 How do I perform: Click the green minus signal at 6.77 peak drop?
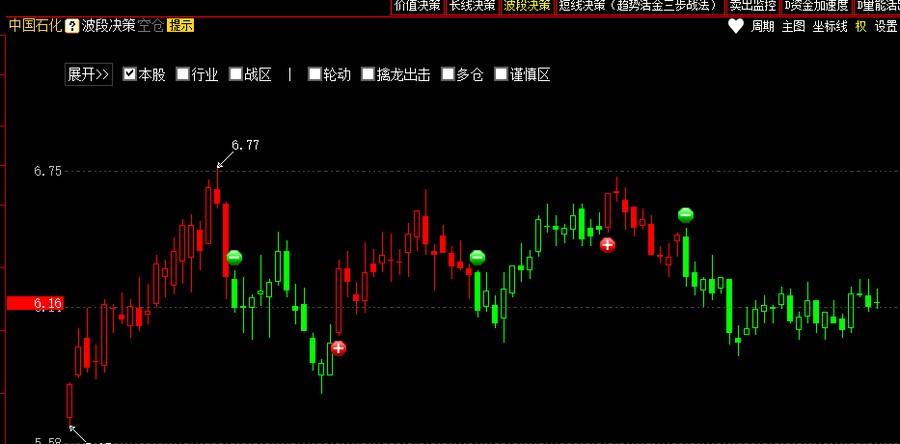[234, 257]
